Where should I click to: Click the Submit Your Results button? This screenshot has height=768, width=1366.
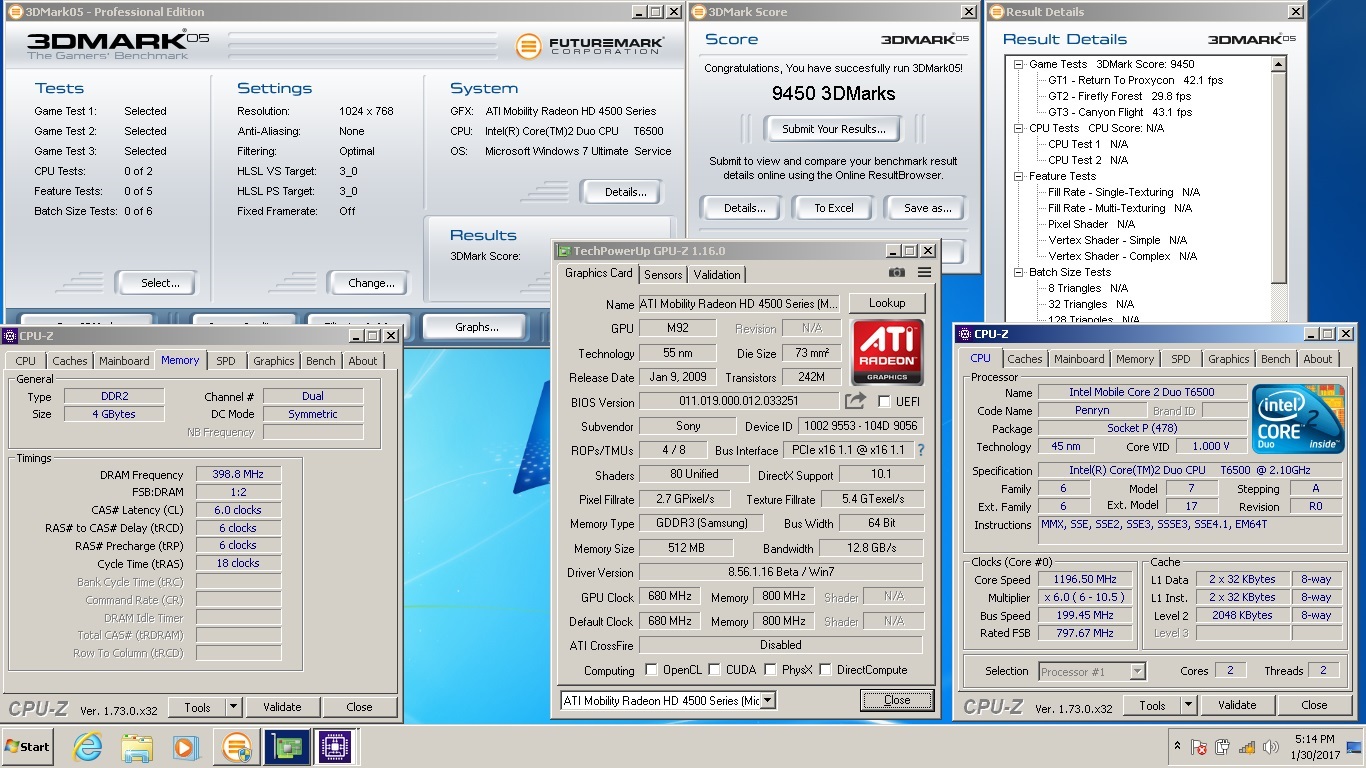point(833,129)
